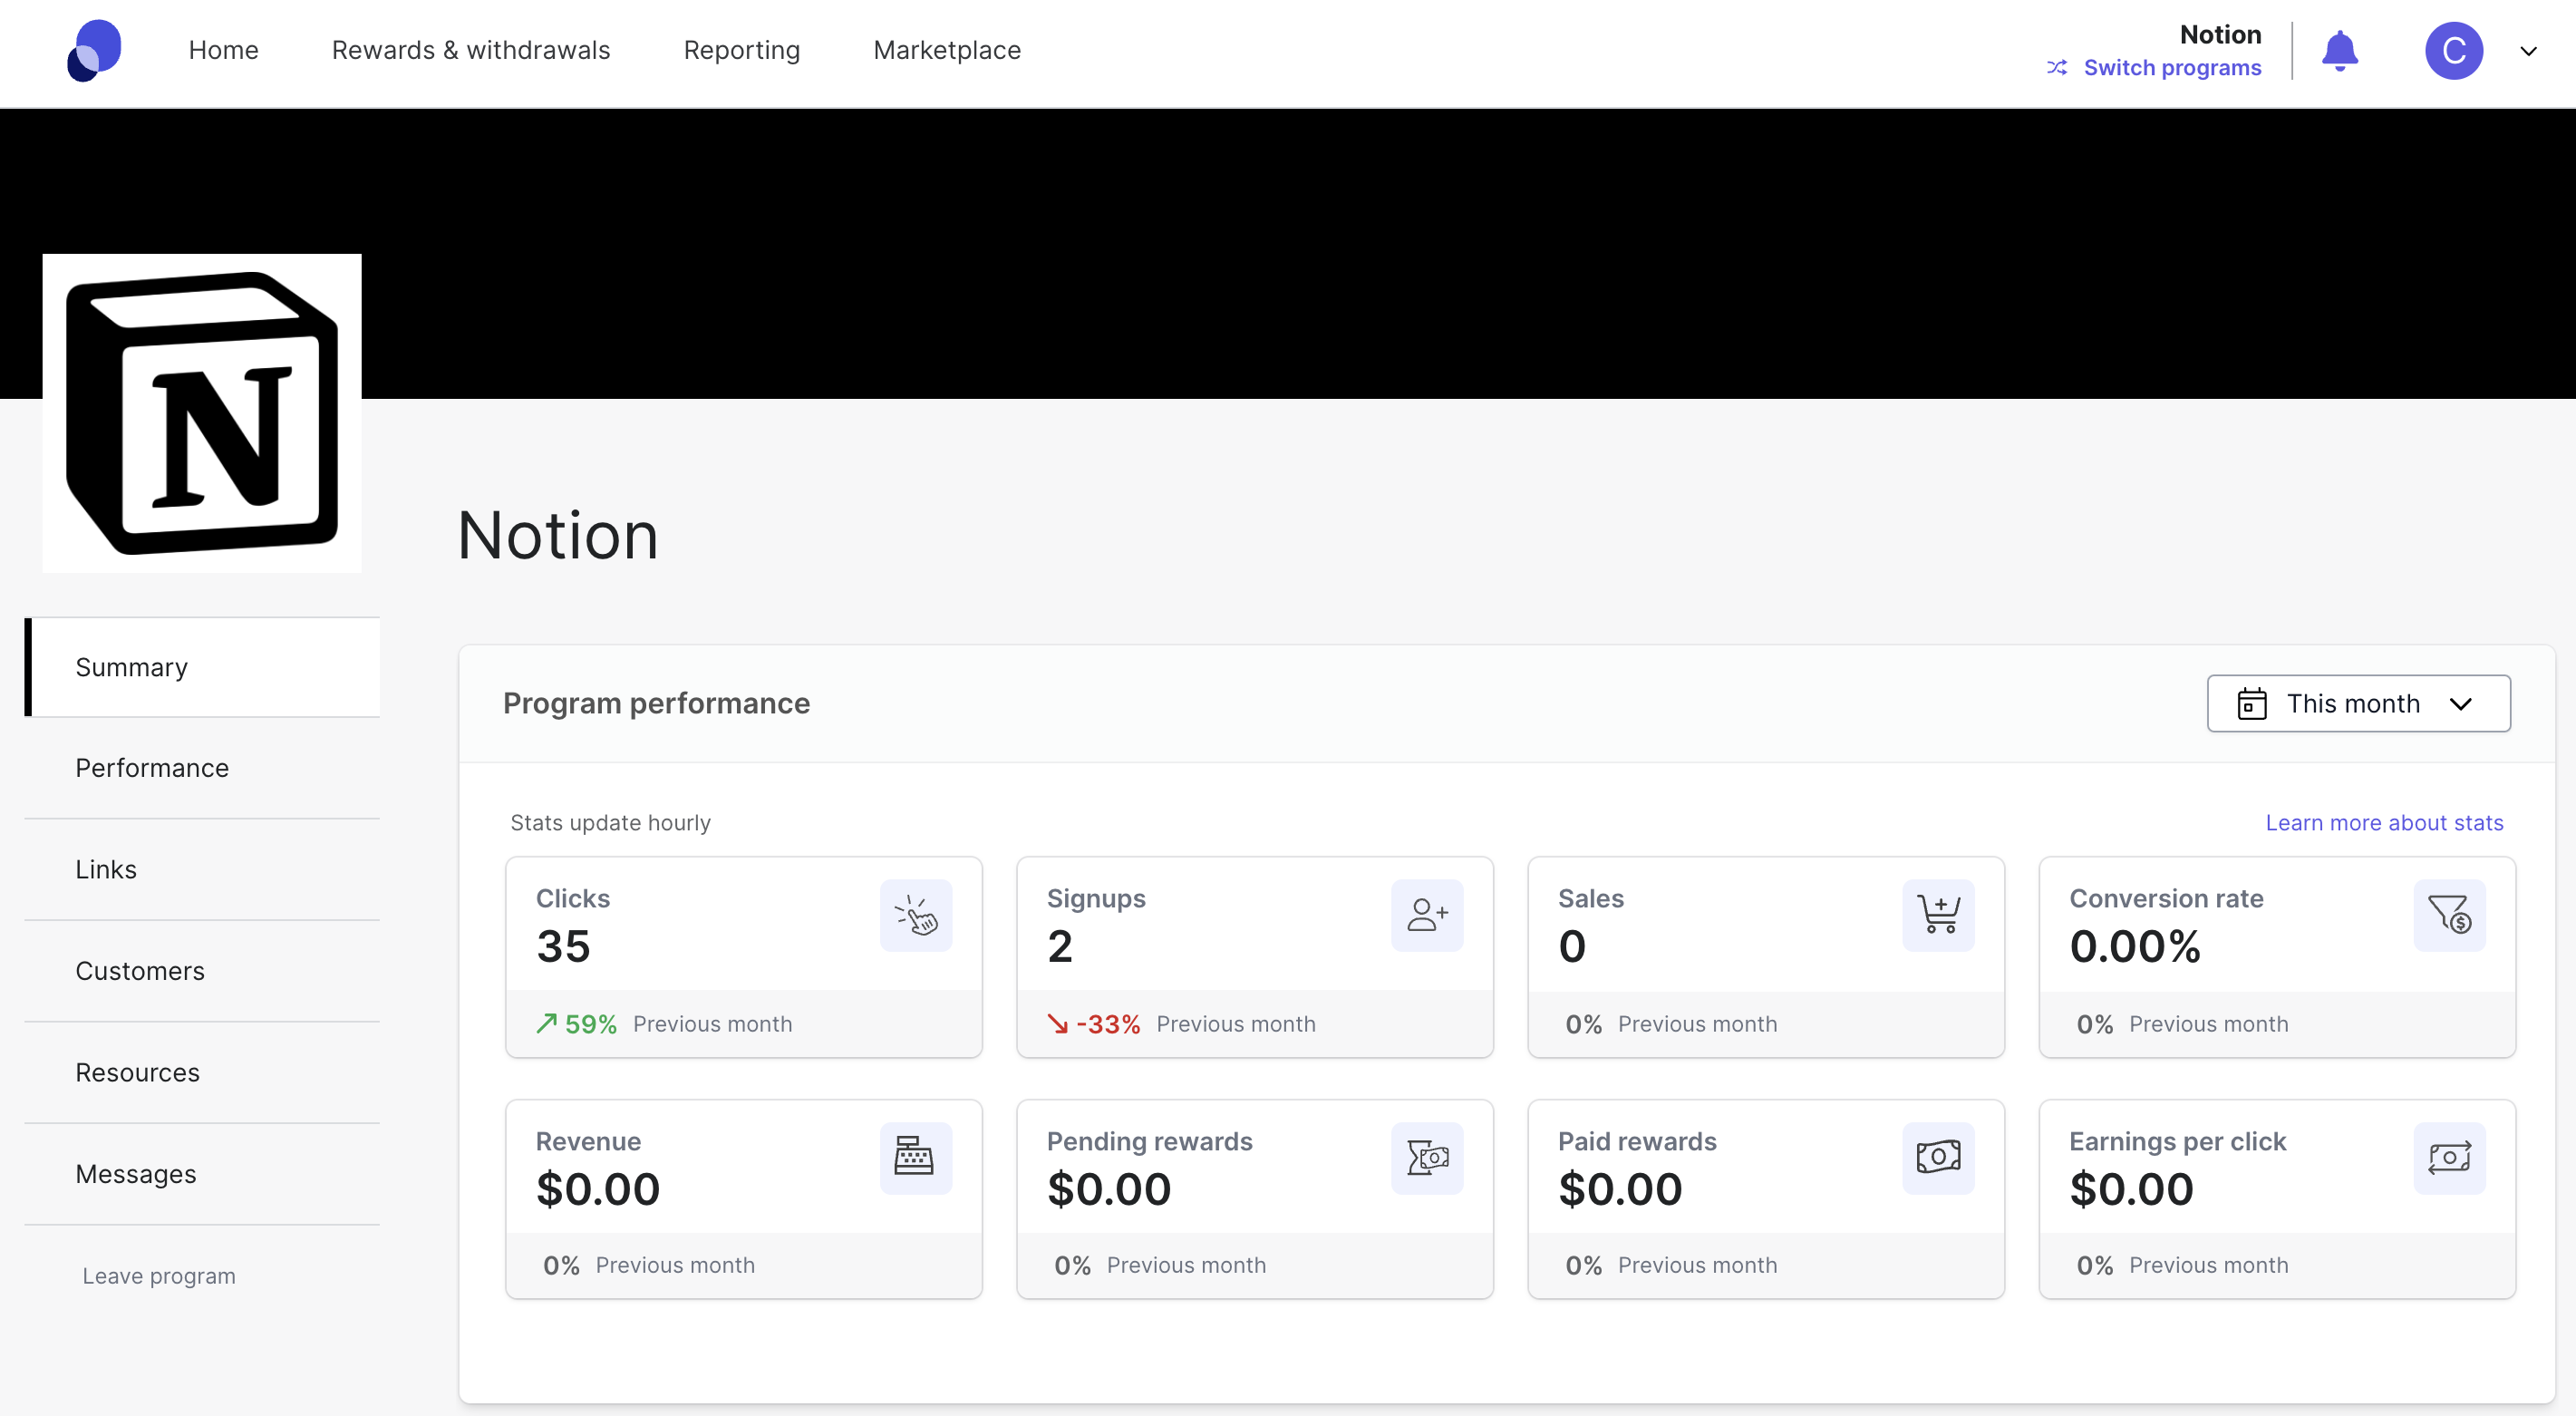This screenshot has height=1416, width=2576.
Task: Click the Revenue cash register icon
Action: pyautogui.click(x=916, y=1157)
